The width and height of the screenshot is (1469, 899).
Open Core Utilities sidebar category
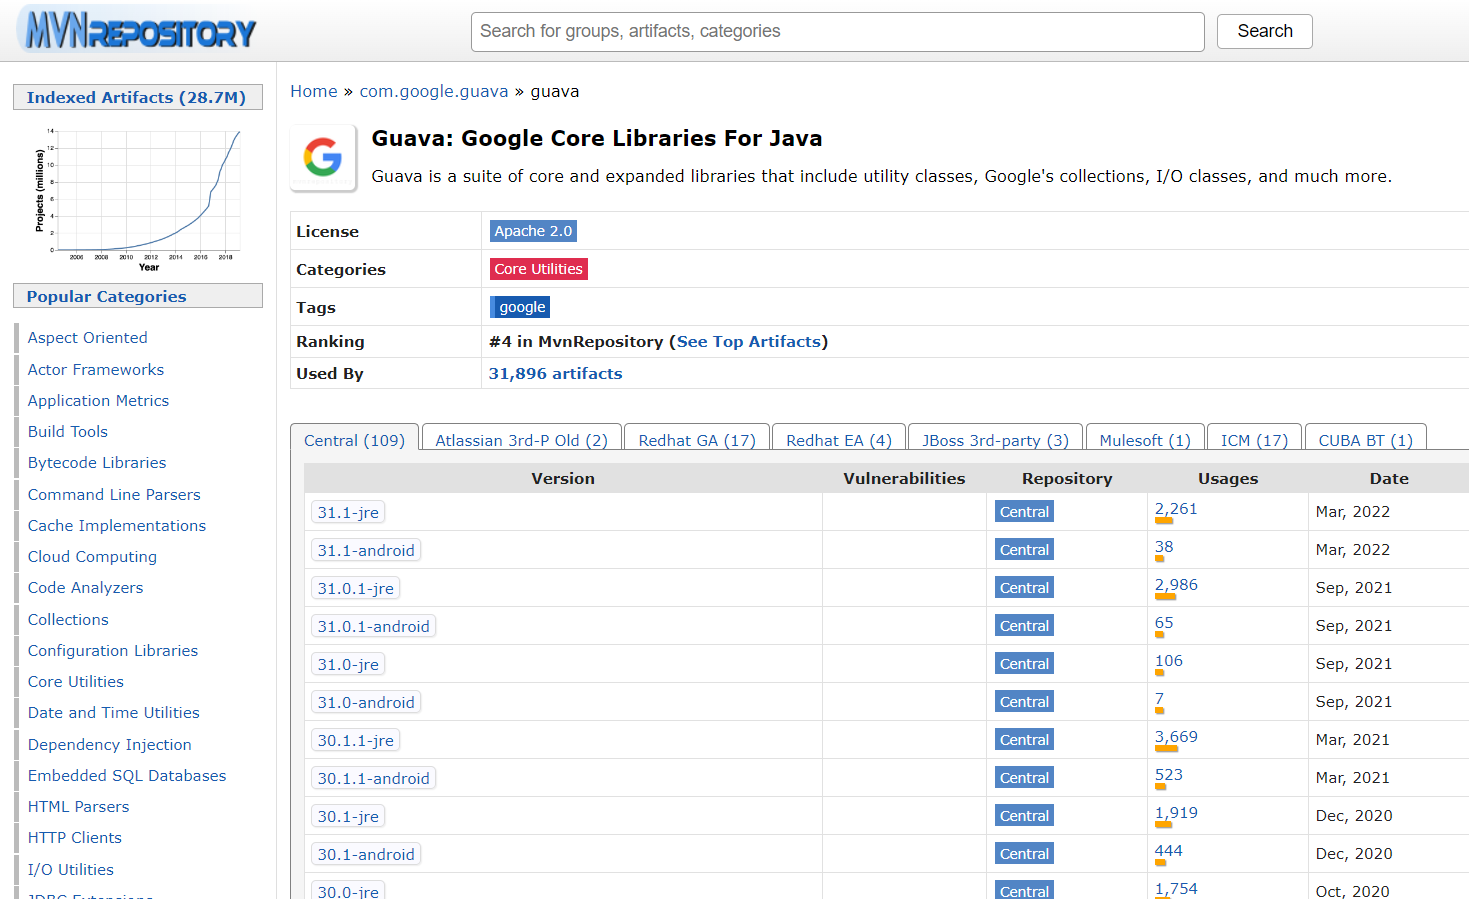pyautogui.click(x=76, y=681)
